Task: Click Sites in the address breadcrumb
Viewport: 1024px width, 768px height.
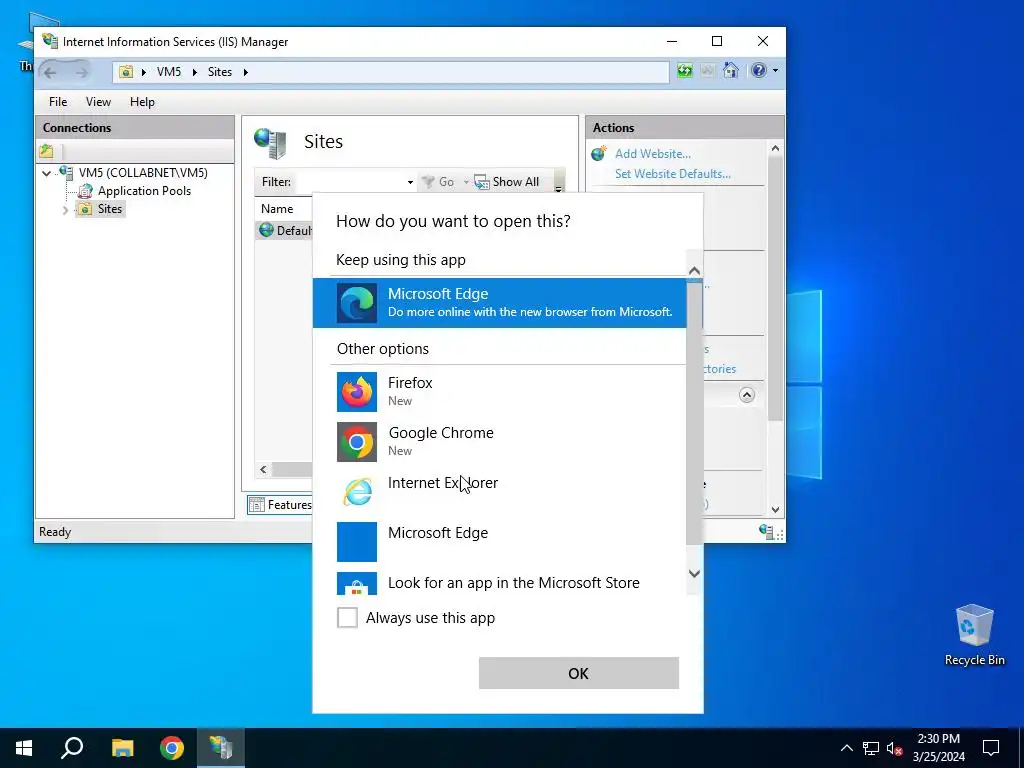Action: (x=219, y=72)
